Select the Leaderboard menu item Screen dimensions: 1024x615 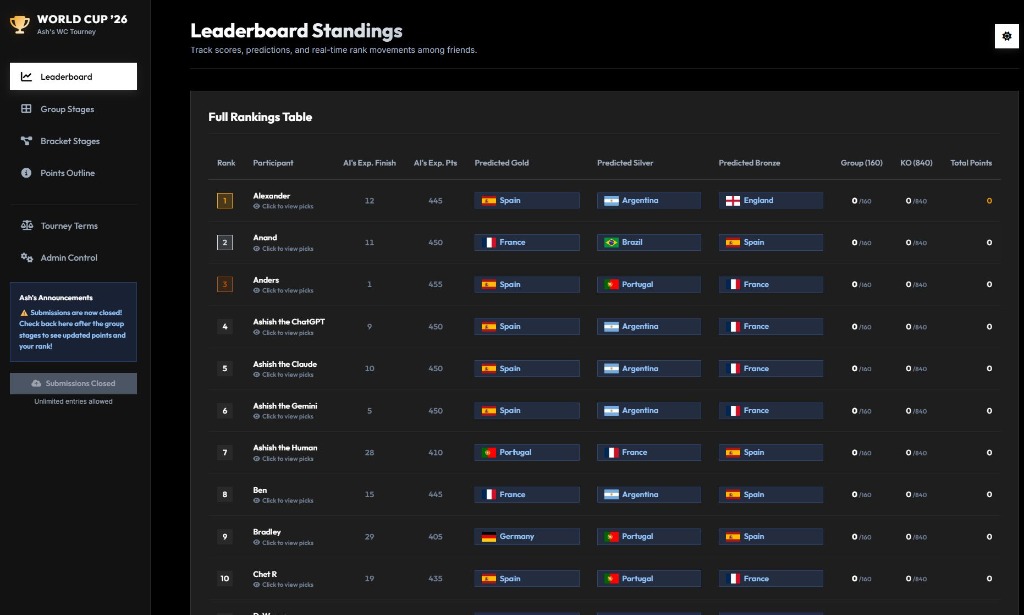73,76
